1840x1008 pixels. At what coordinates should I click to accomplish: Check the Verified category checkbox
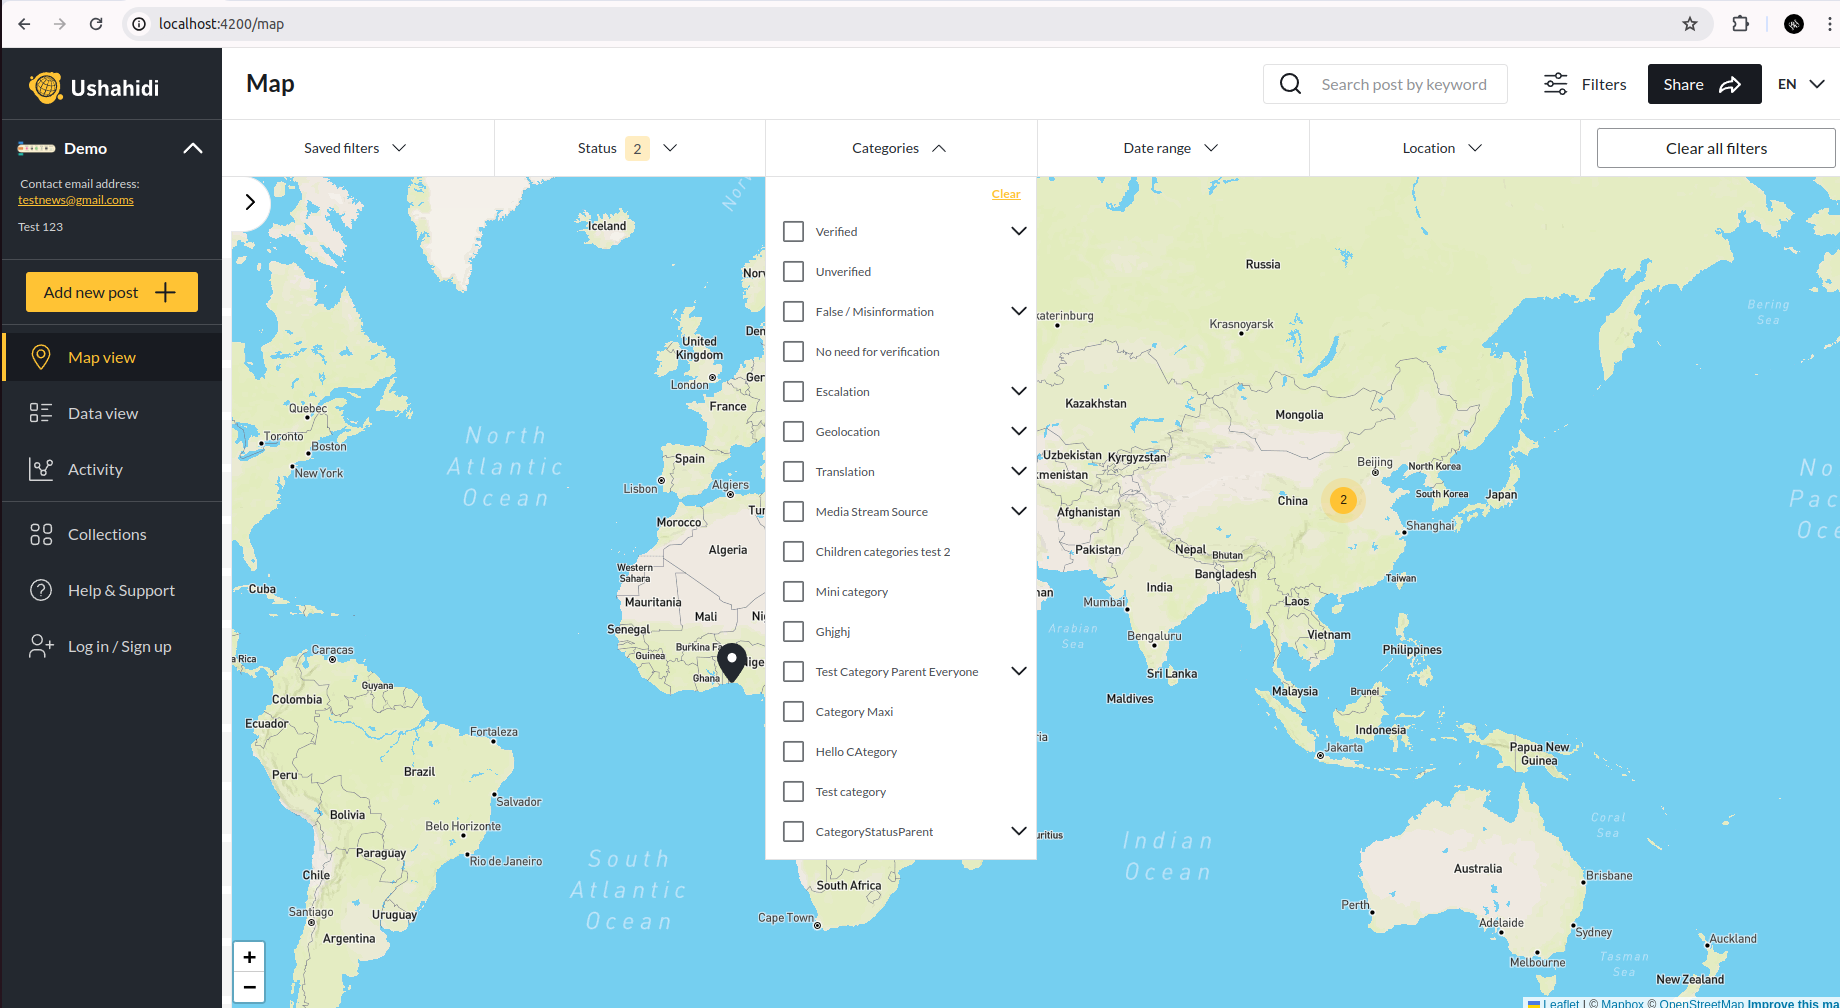pos(794,231)
